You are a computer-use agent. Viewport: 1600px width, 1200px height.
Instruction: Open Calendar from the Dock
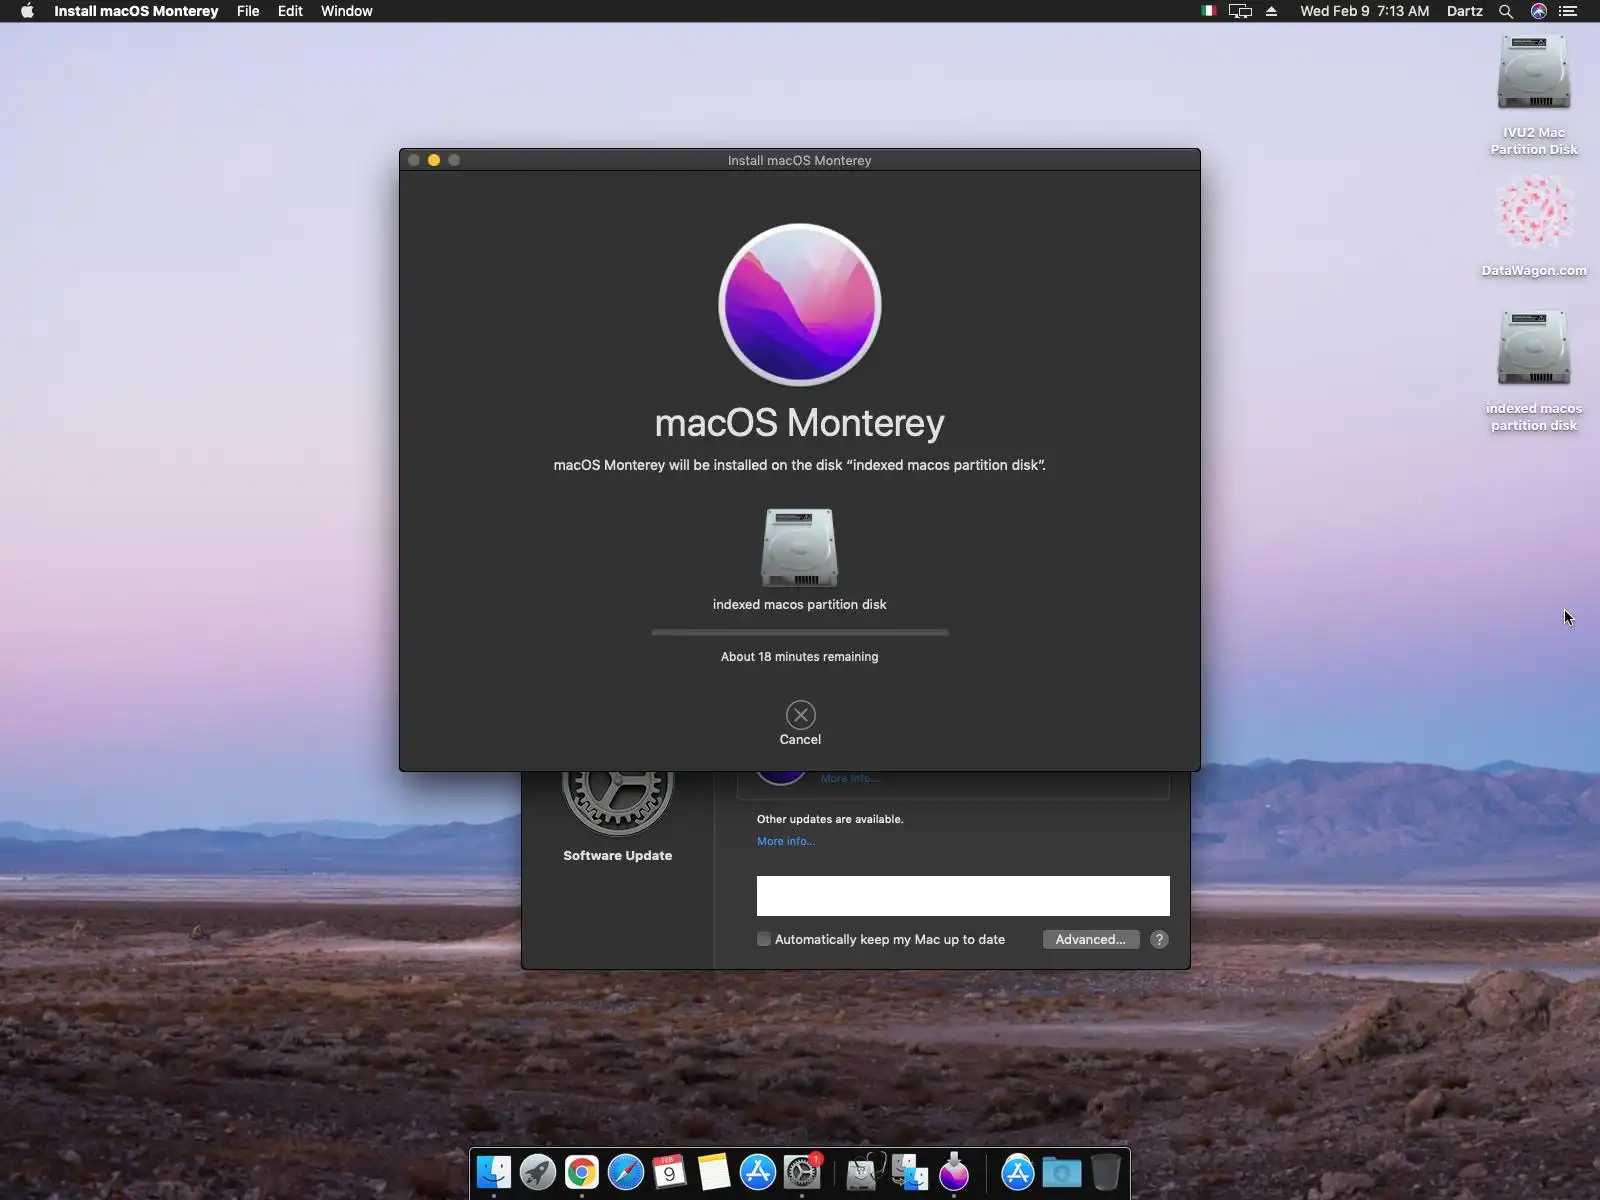[x=670, y=1172]
